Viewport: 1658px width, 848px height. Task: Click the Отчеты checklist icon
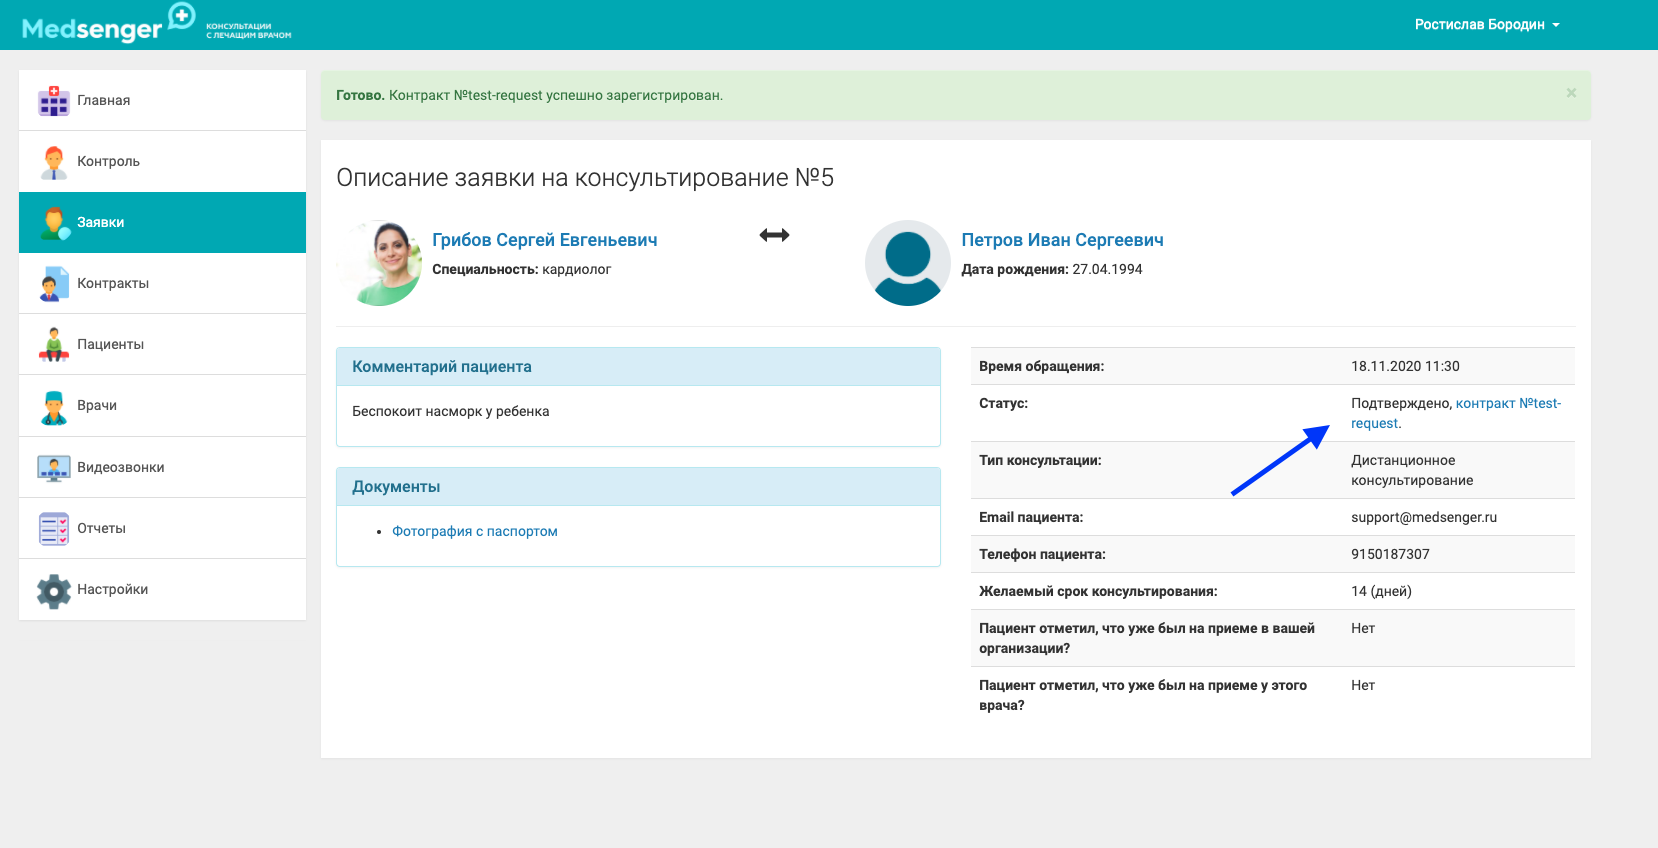[54, 529]
